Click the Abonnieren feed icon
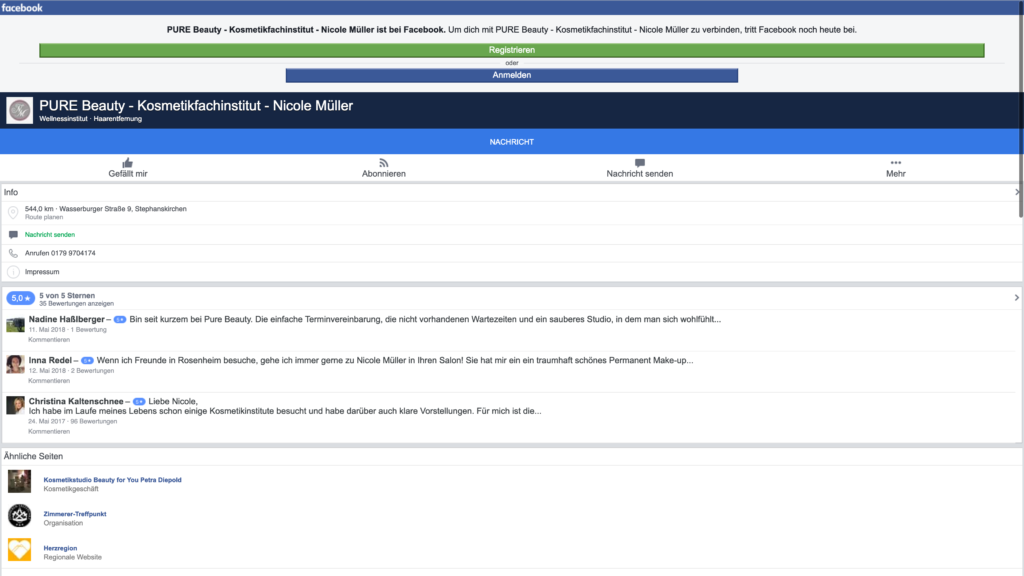 click(x=383, y=162)
